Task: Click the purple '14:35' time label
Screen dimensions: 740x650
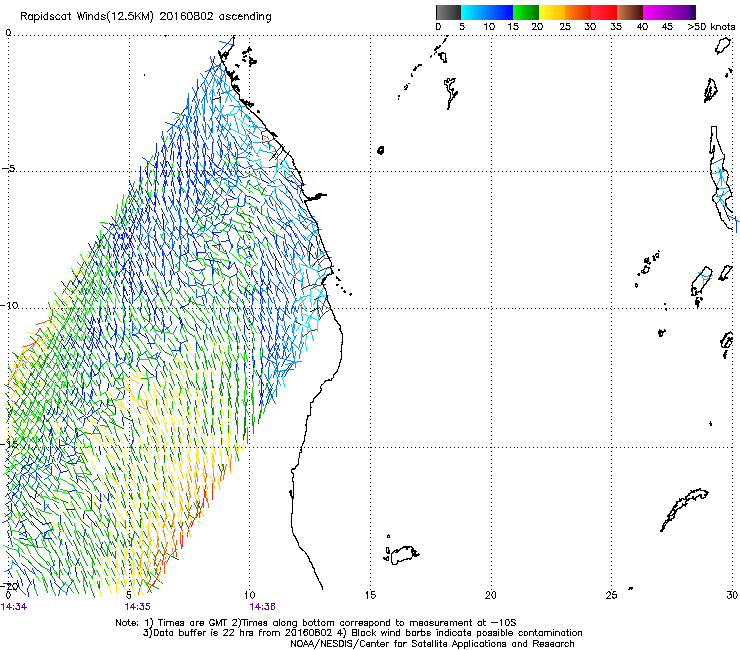Action: click(137, 607)
